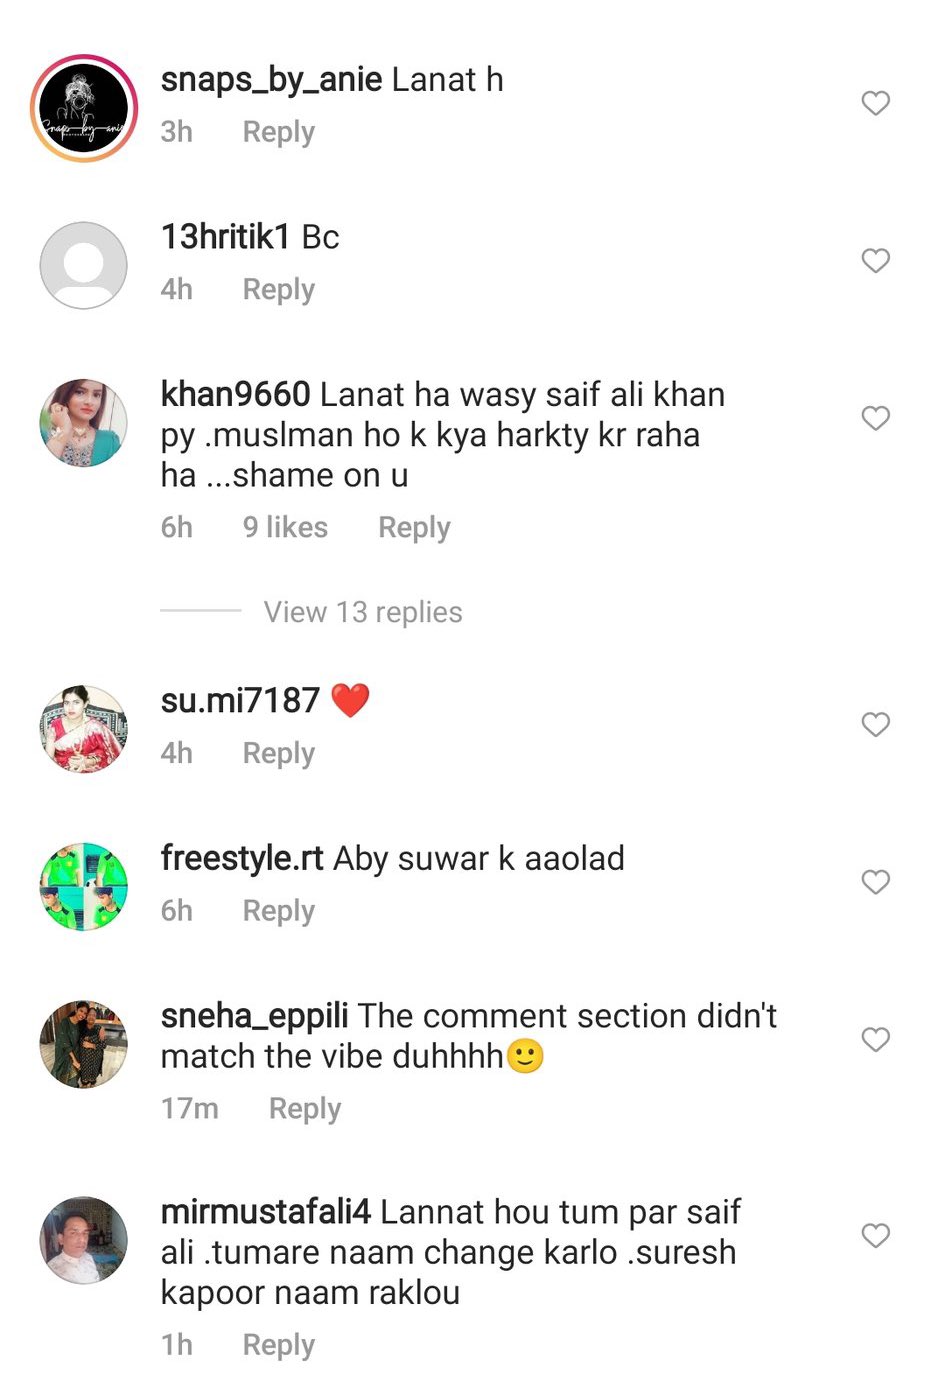The width and height of the screenshot is (943, 1398).
Task: Tap the heart beside sneha_eppili's comment
Action: 875,1040
